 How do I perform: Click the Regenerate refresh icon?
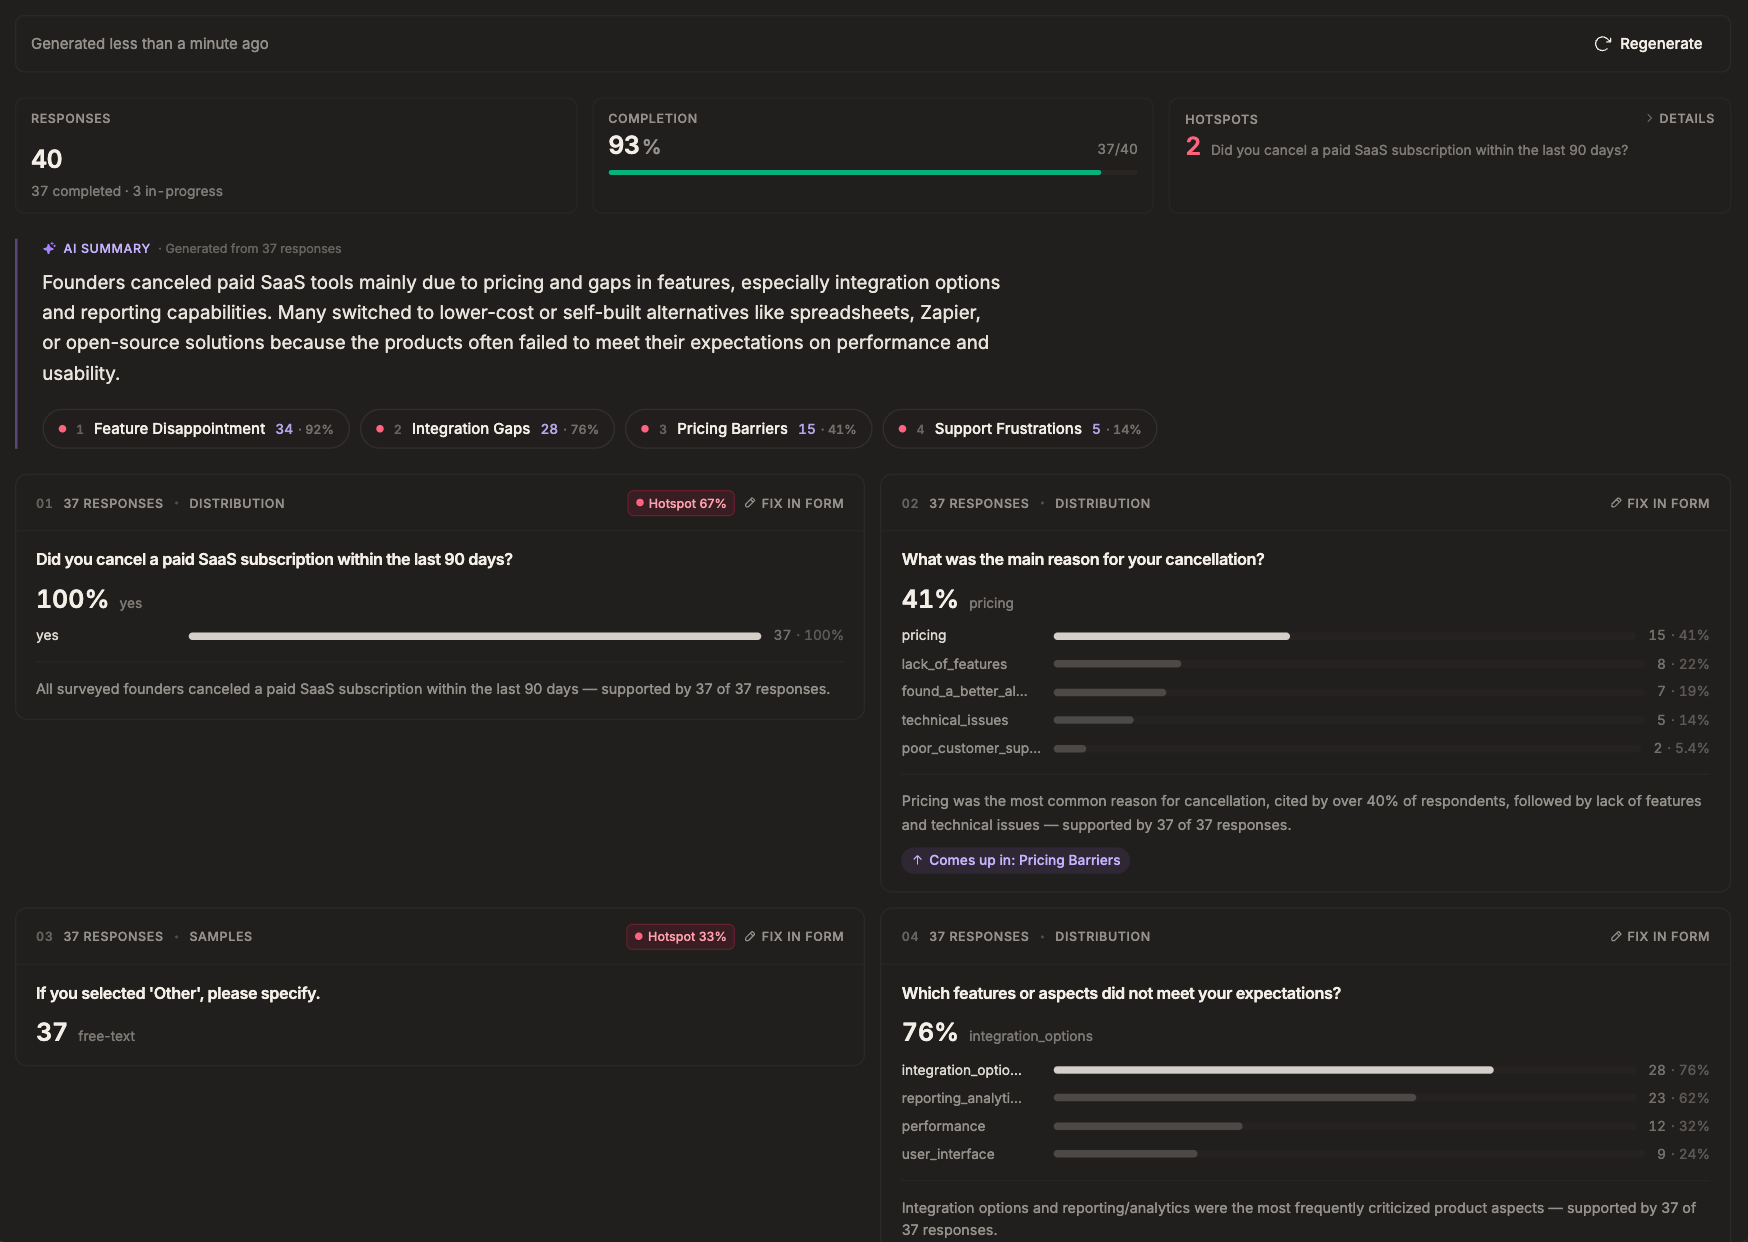pyautogui.click(x=1602, y=44)
